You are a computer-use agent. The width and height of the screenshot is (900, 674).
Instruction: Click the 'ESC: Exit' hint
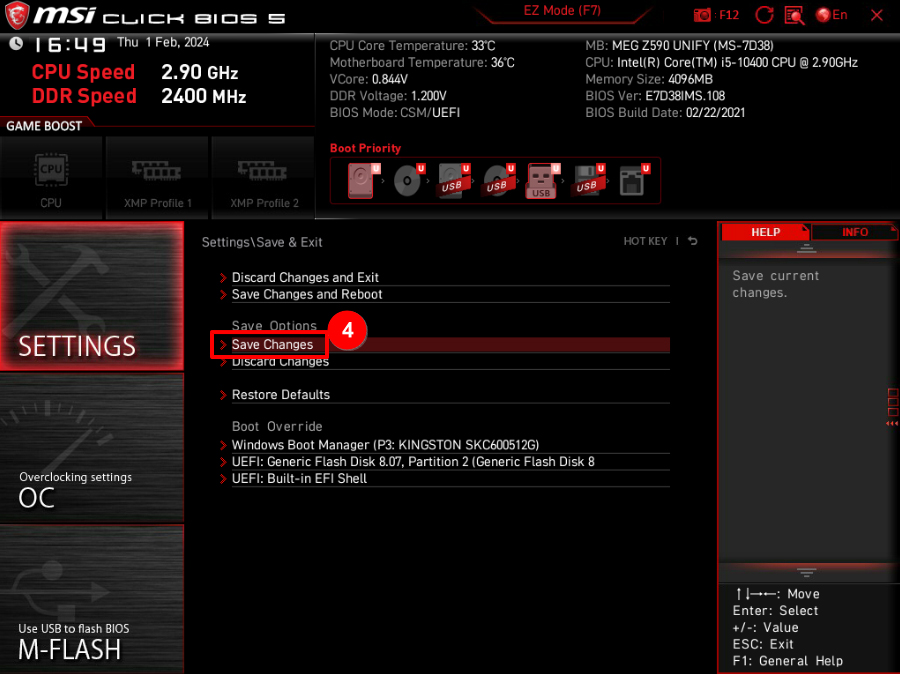point(763,644)
